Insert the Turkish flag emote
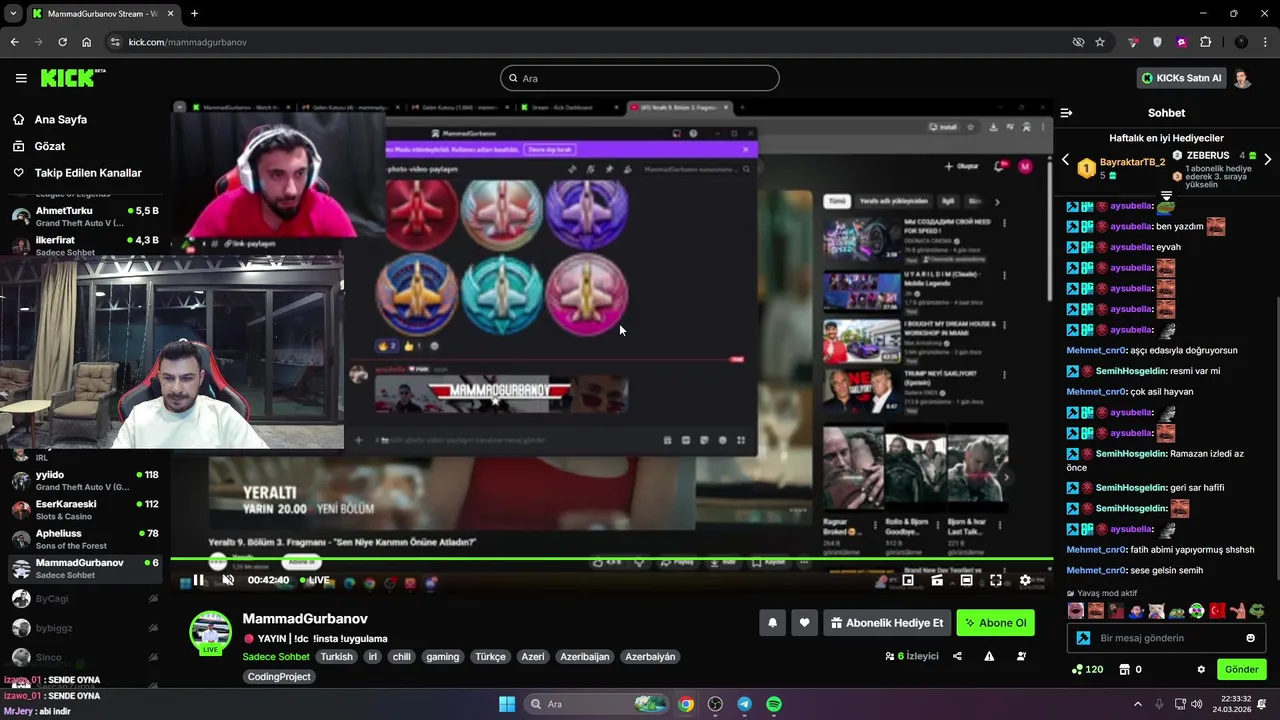 pyautogui.click(x=1217, y=610)
